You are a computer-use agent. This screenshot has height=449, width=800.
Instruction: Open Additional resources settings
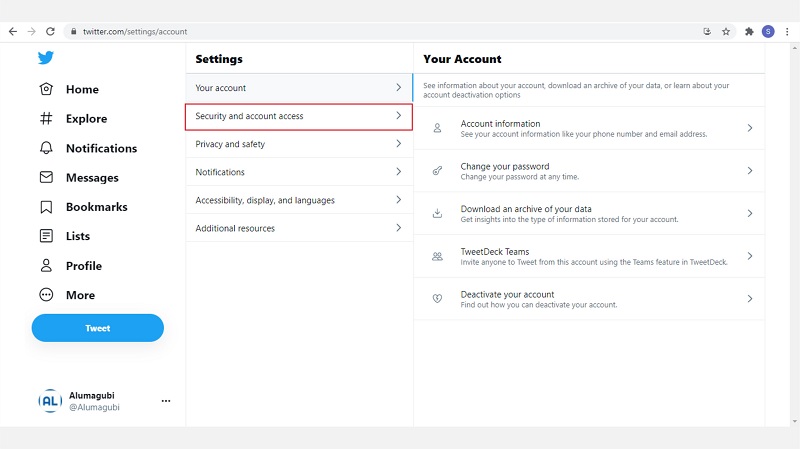299,228
